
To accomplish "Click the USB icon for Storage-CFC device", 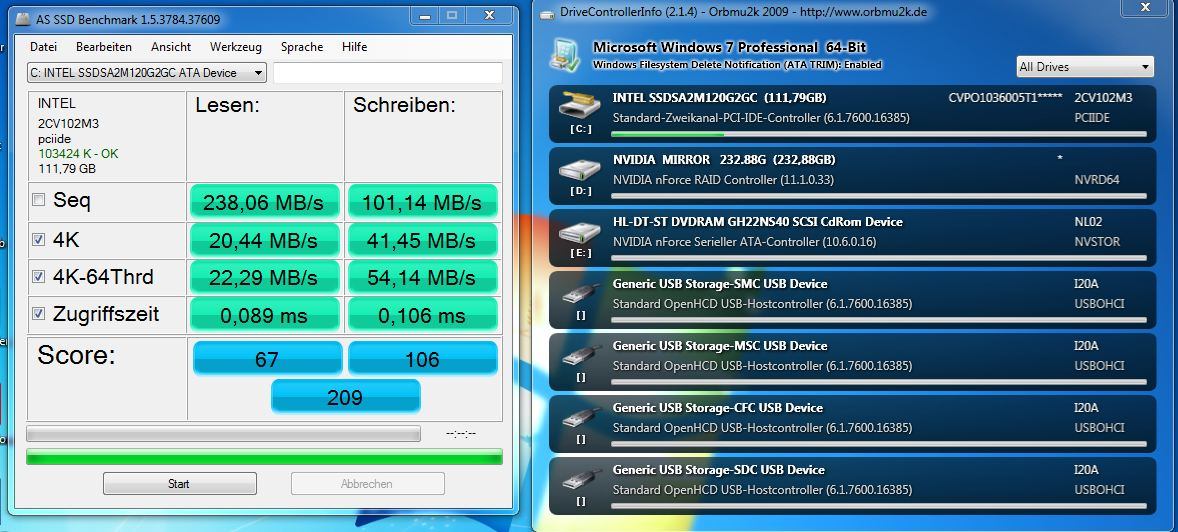I will [x=580, y=417].
